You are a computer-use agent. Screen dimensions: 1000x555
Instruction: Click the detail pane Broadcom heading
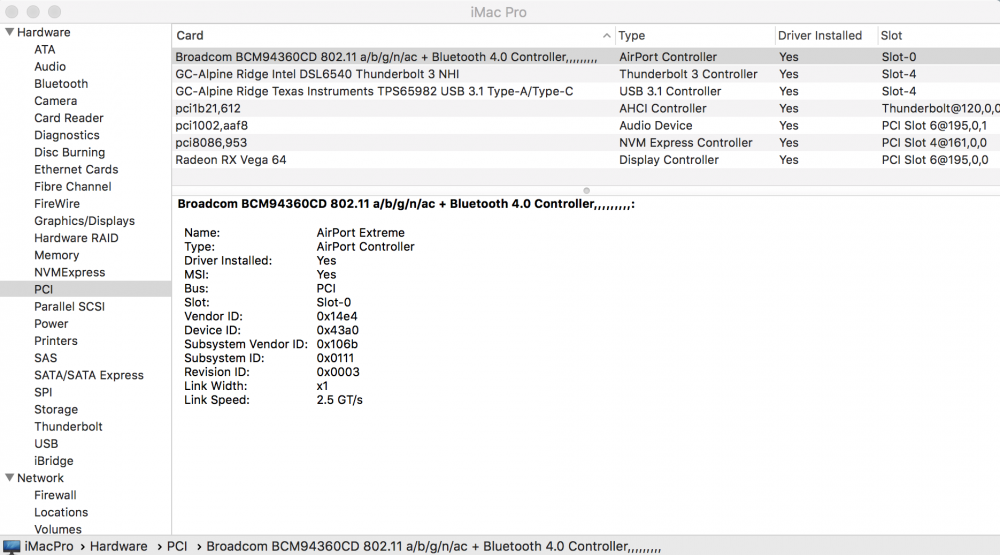406,204
